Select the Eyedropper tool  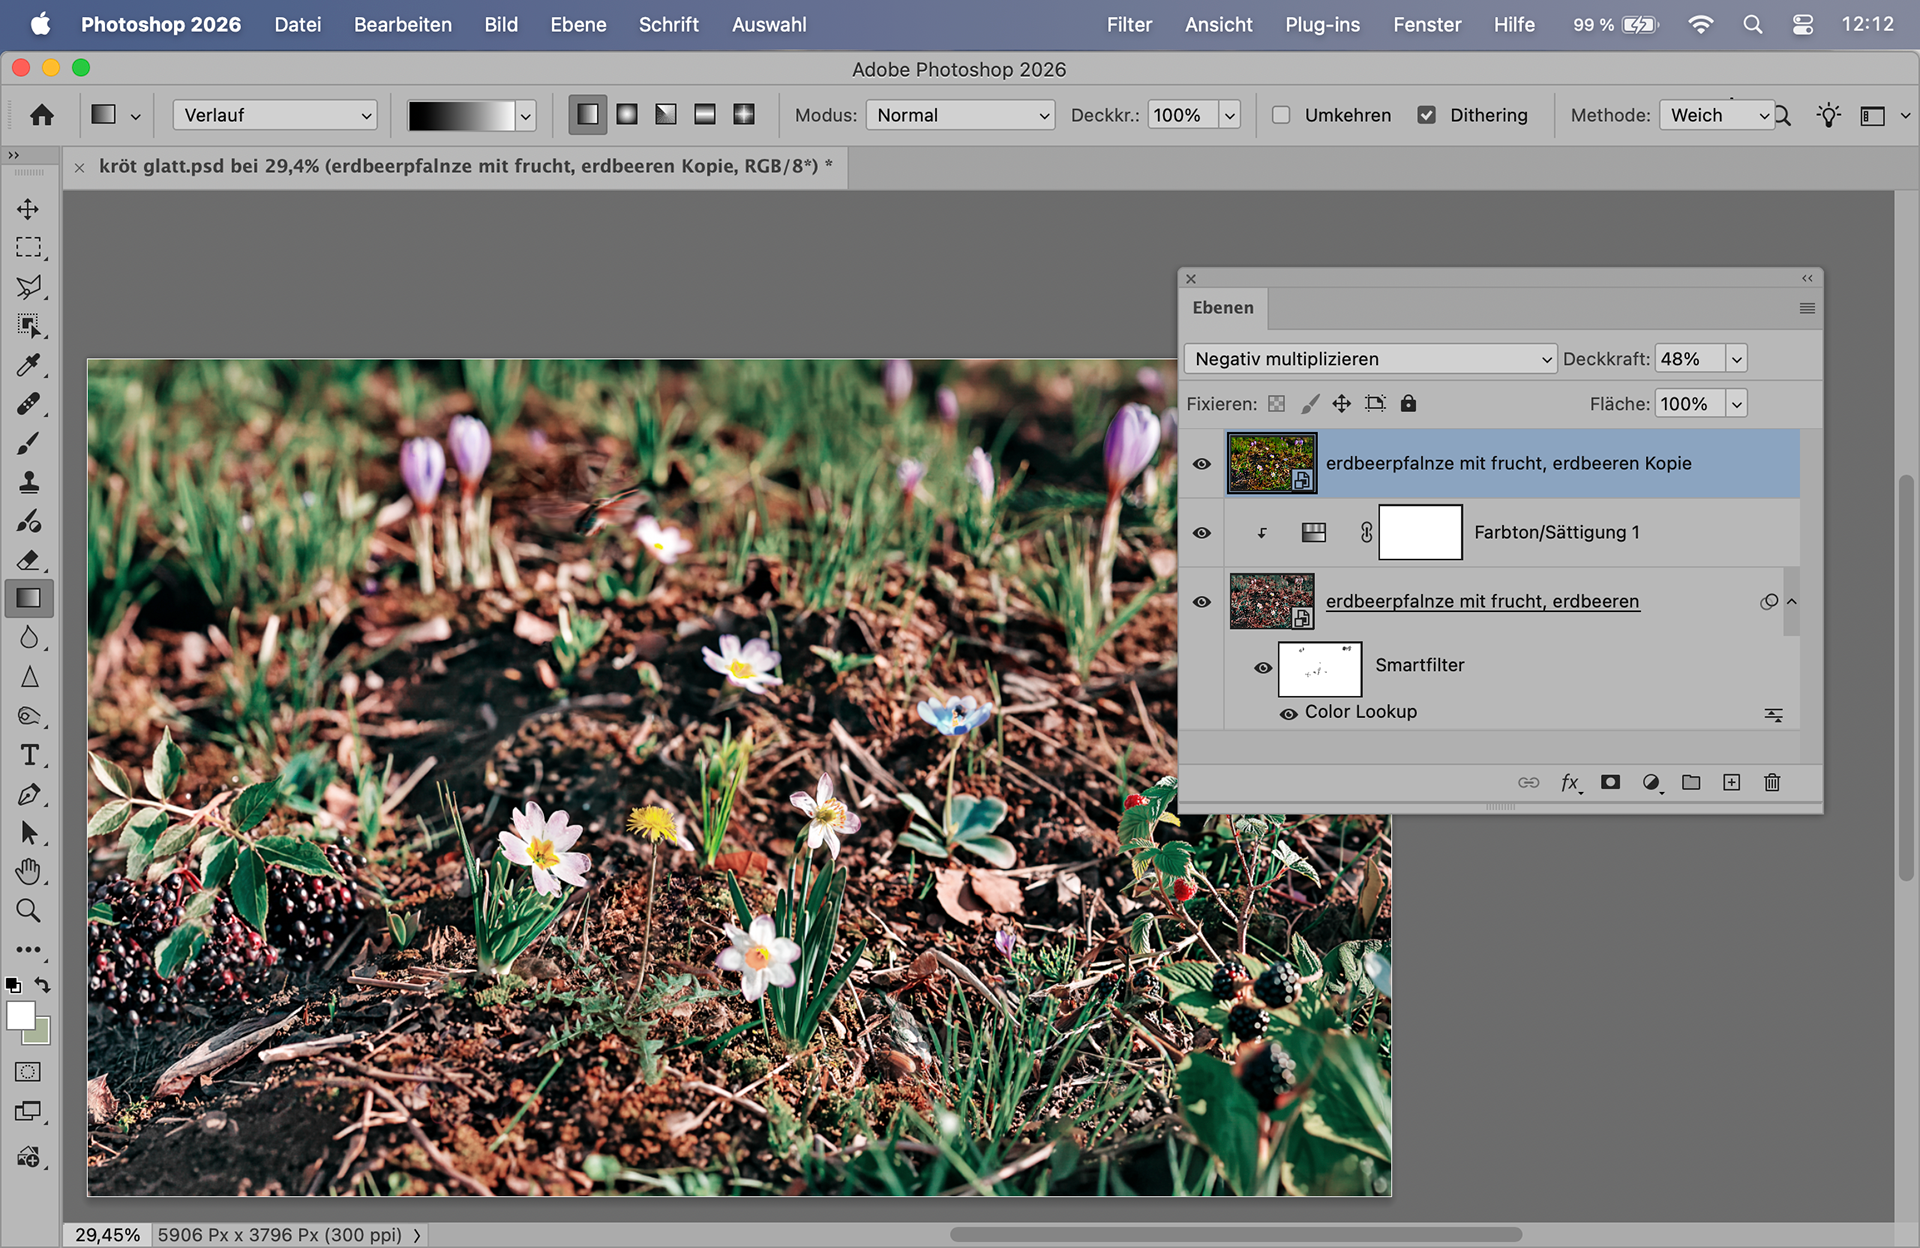[x=28, y=365]
